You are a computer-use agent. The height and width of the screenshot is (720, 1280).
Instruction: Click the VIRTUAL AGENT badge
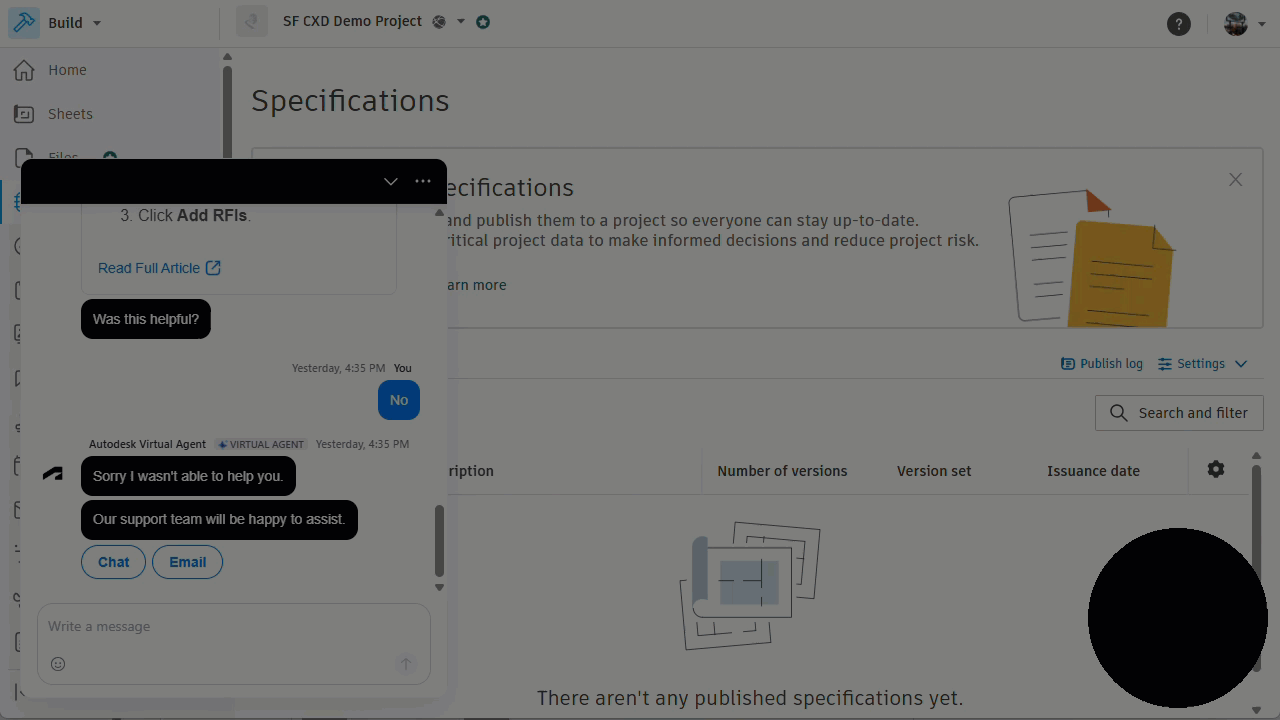[261, 444]
